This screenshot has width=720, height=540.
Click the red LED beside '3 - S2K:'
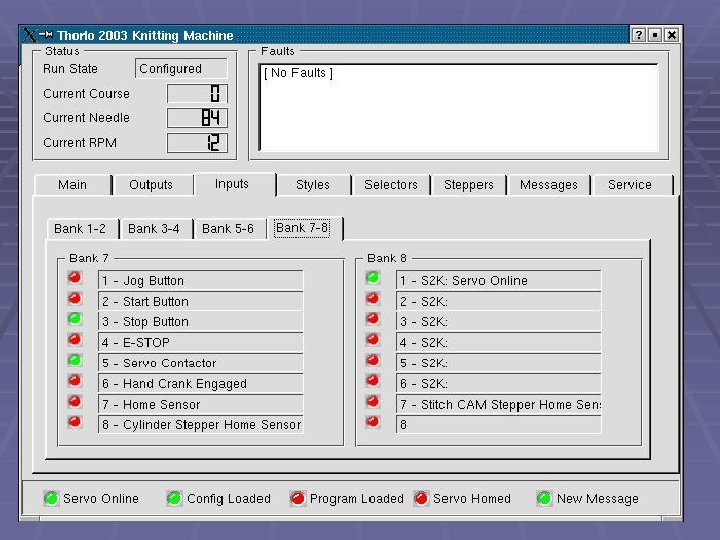(x=373, y=319)
